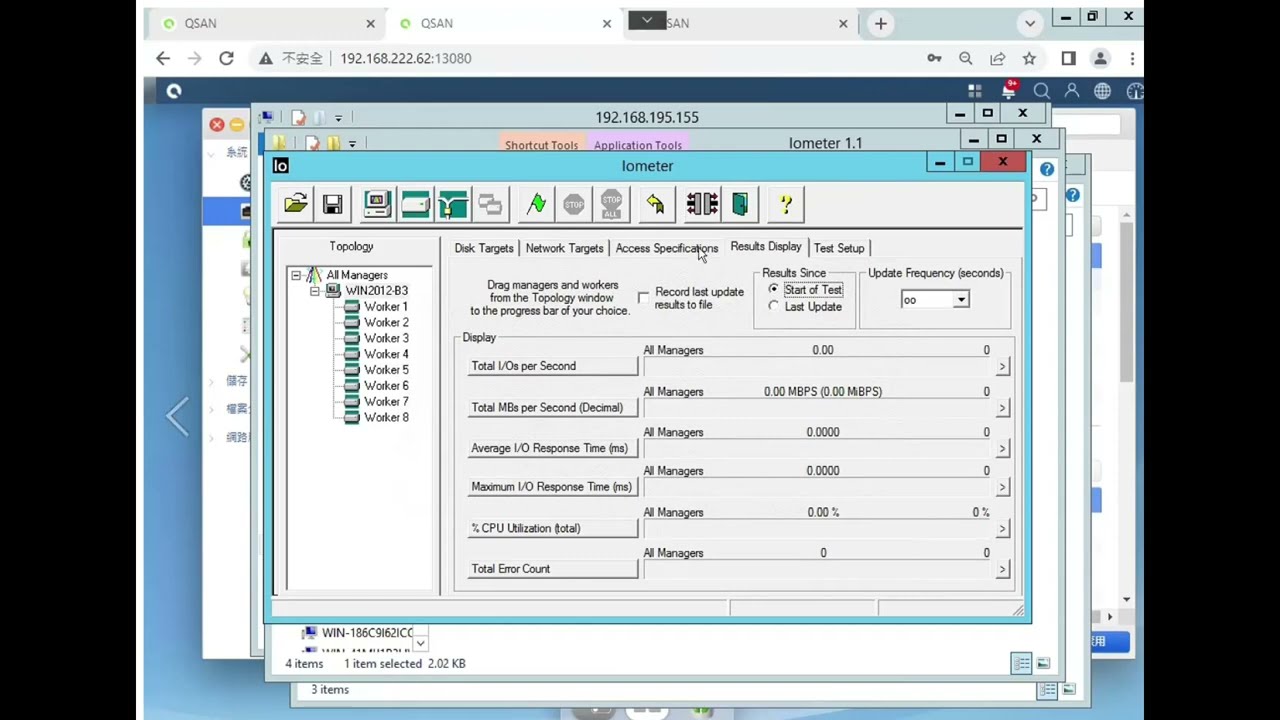Open QSAN language globe icon

pos(1102,91)
